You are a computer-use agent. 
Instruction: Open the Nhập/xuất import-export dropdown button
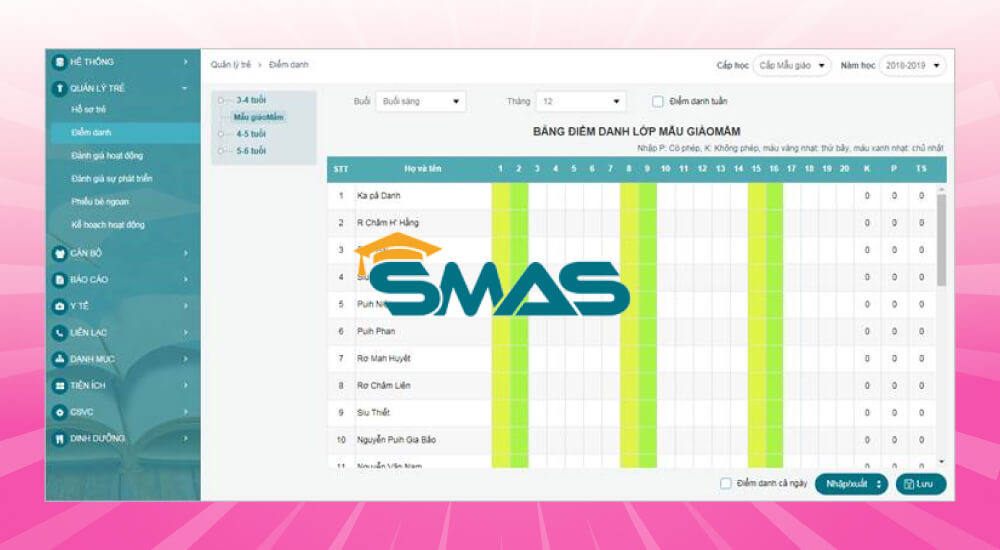(x=851, y=484)
